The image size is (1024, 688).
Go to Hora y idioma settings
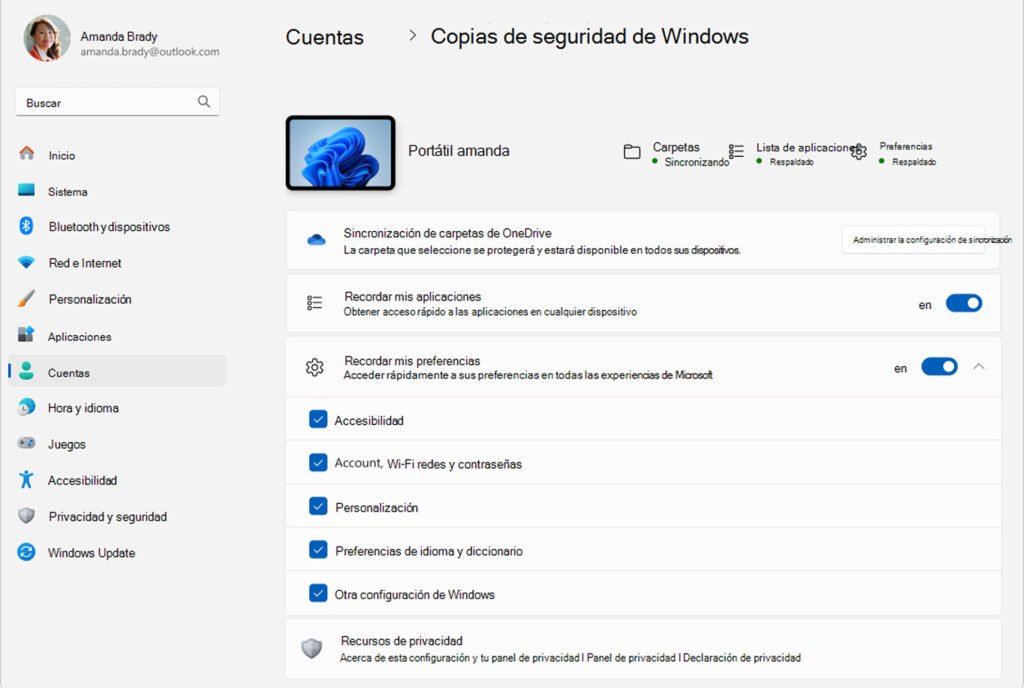pyautogui.click(x=83, y=408)
